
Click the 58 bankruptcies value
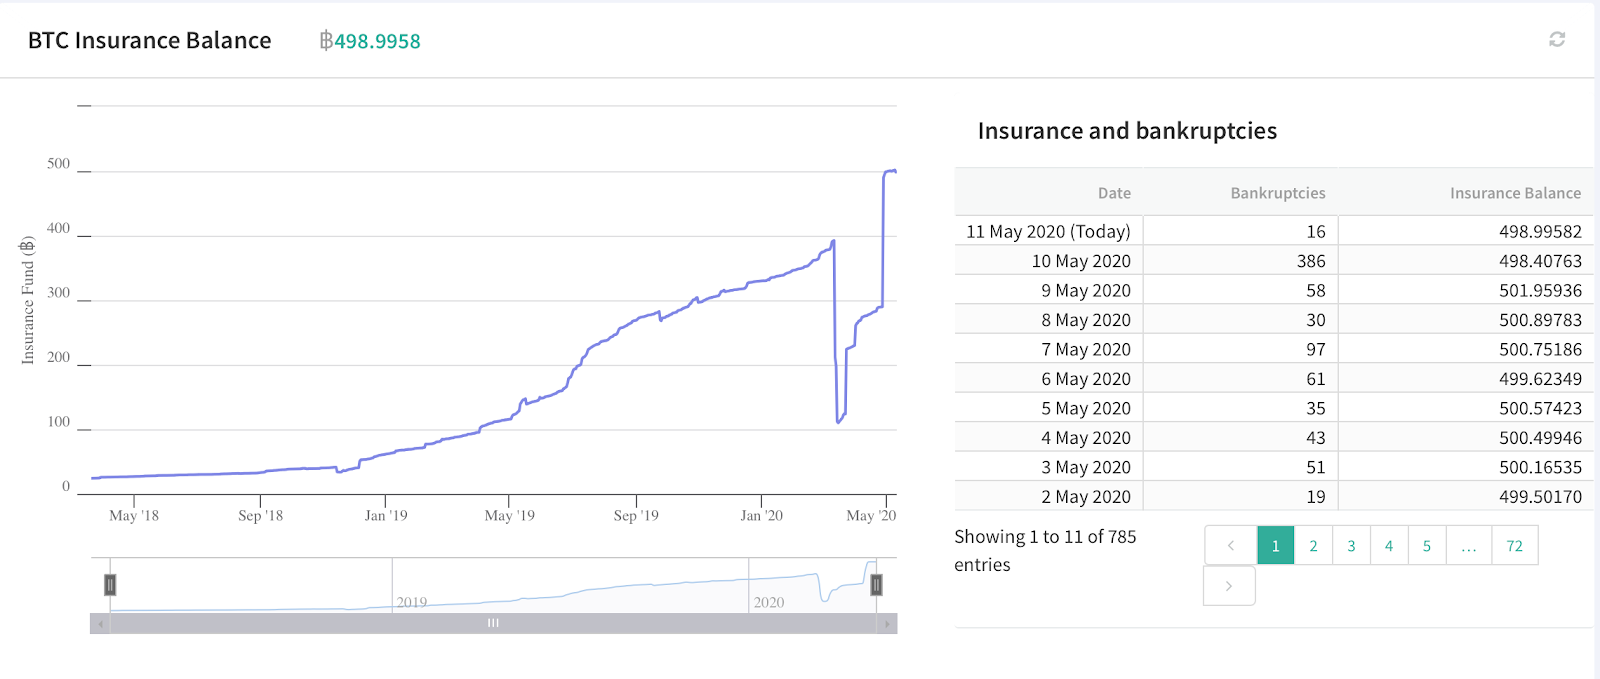click(x=1316, y=290)
